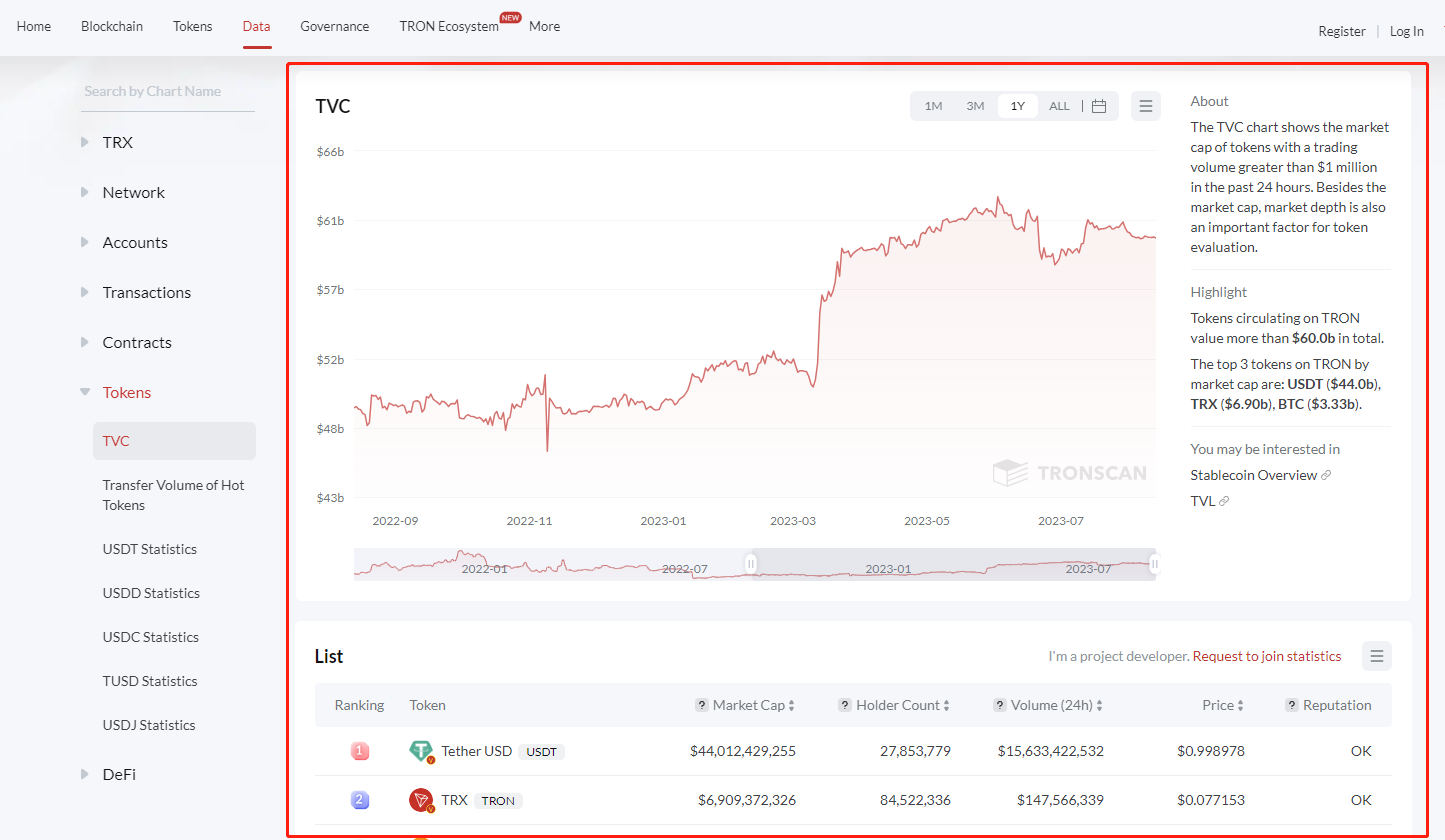The width and height of the screenshot is (1445, 840).
Task: Open Transfer Volume of Hot Tokens
Action: (174, 495)
